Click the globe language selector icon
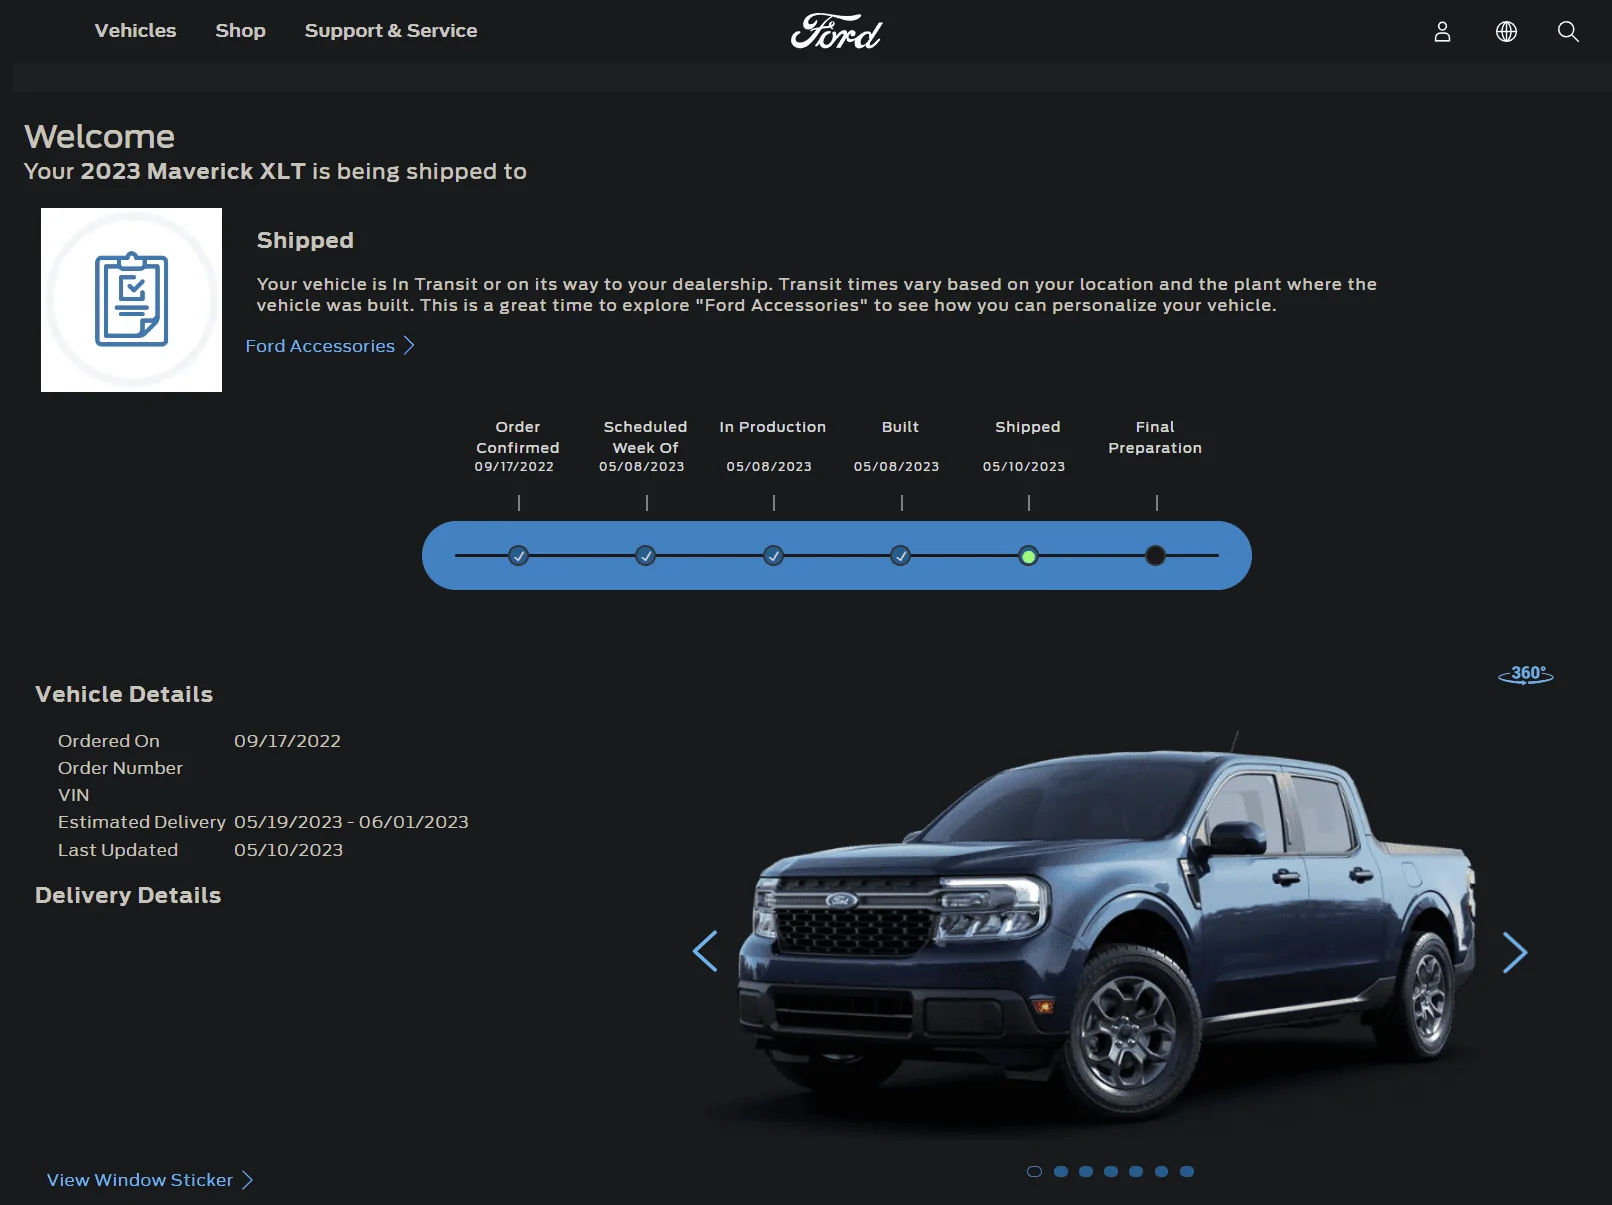The image size is (1612, 1205). 1506,32
